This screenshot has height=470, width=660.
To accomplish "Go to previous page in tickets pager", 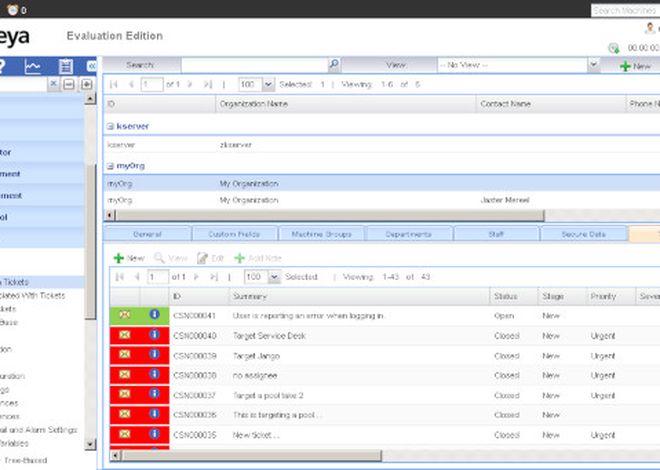I will (137, 276).
